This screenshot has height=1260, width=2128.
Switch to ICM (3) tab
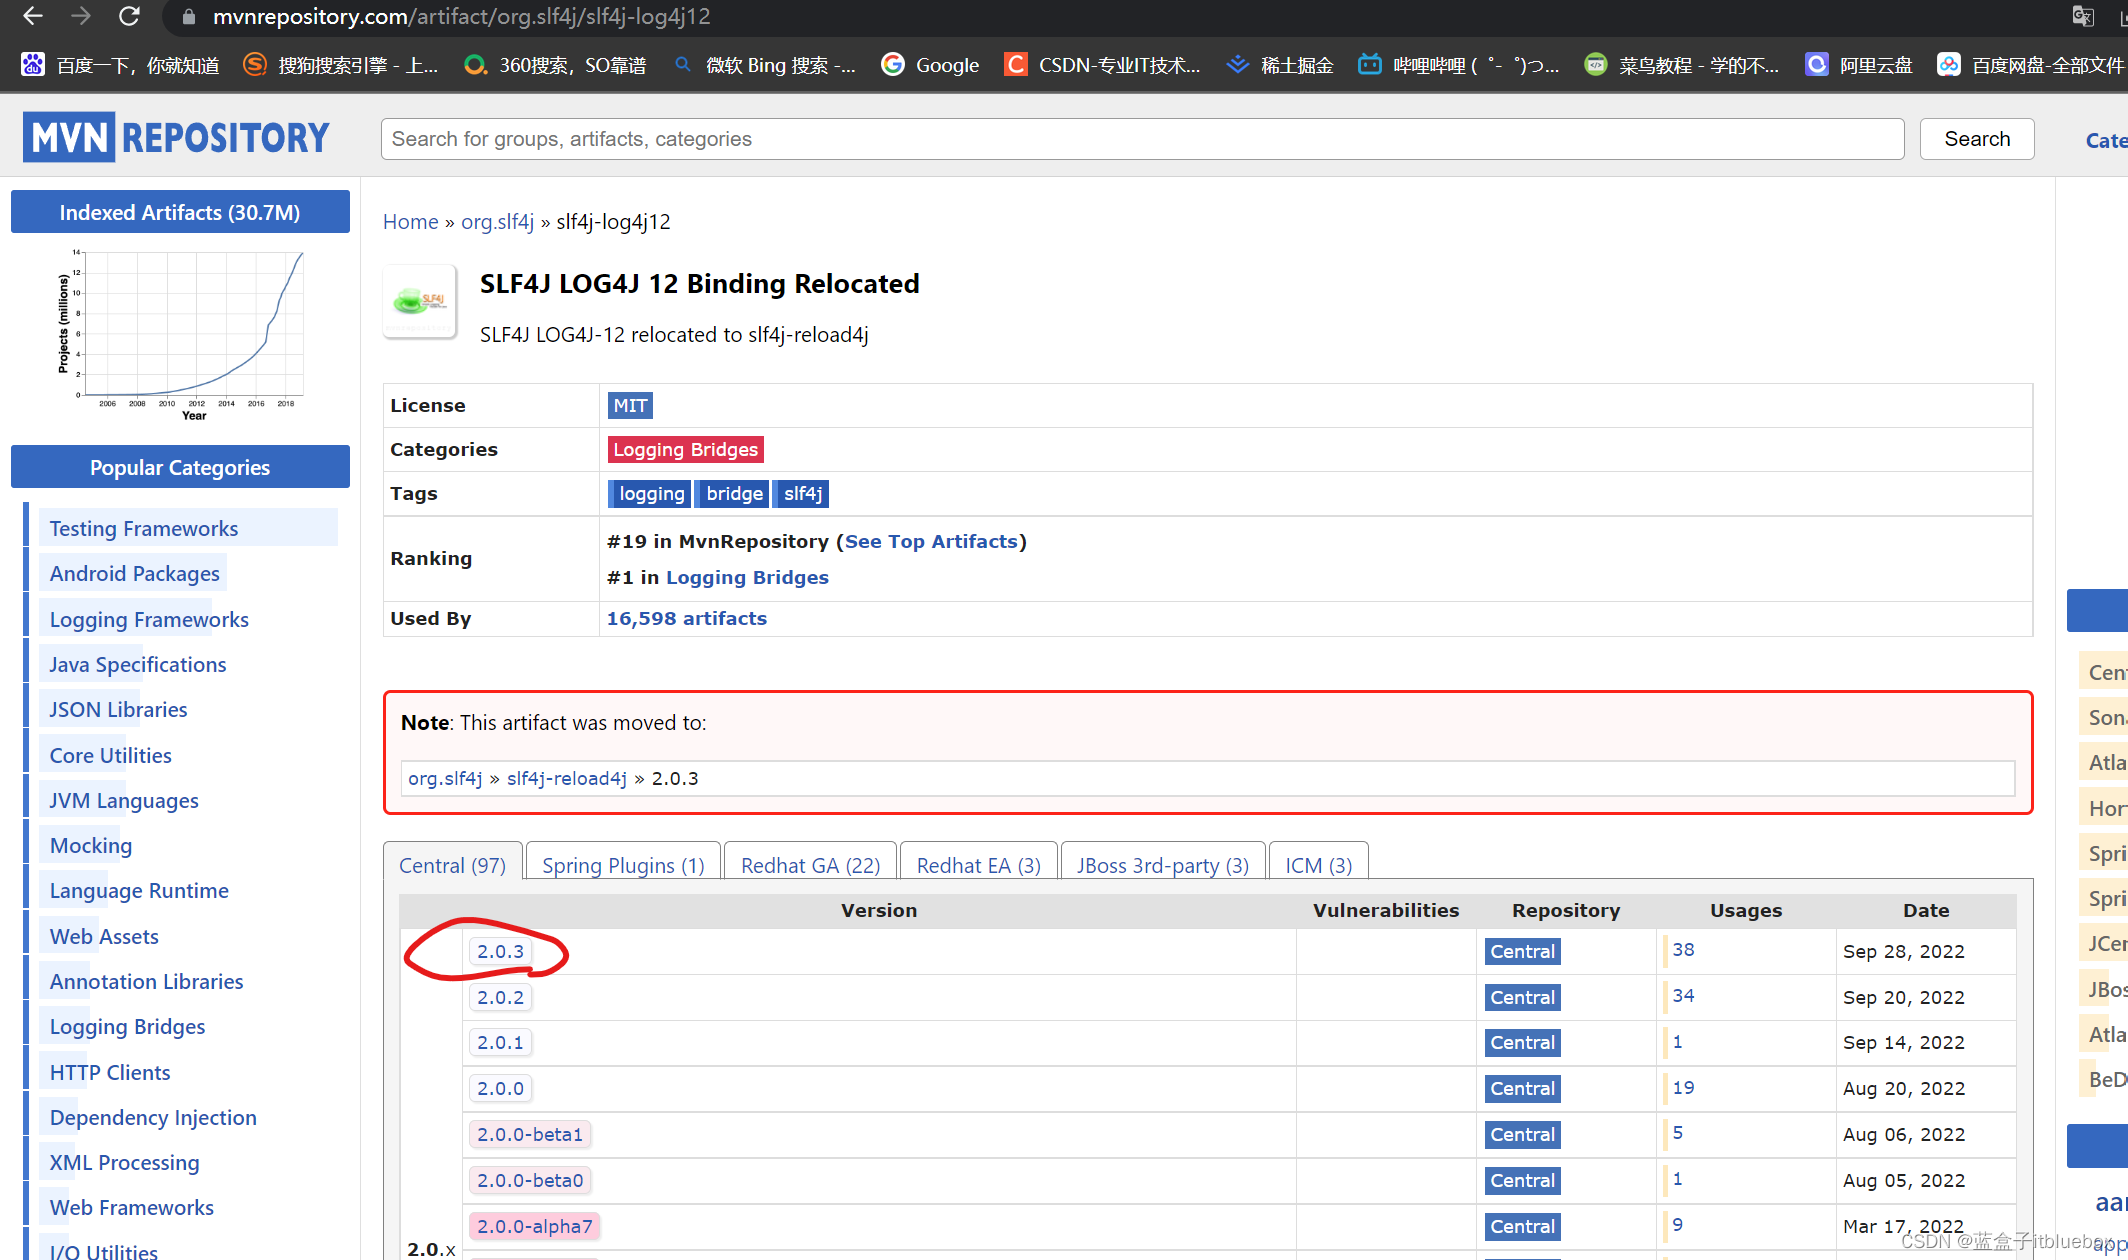pyautogui.click(x=1319, y=865)
